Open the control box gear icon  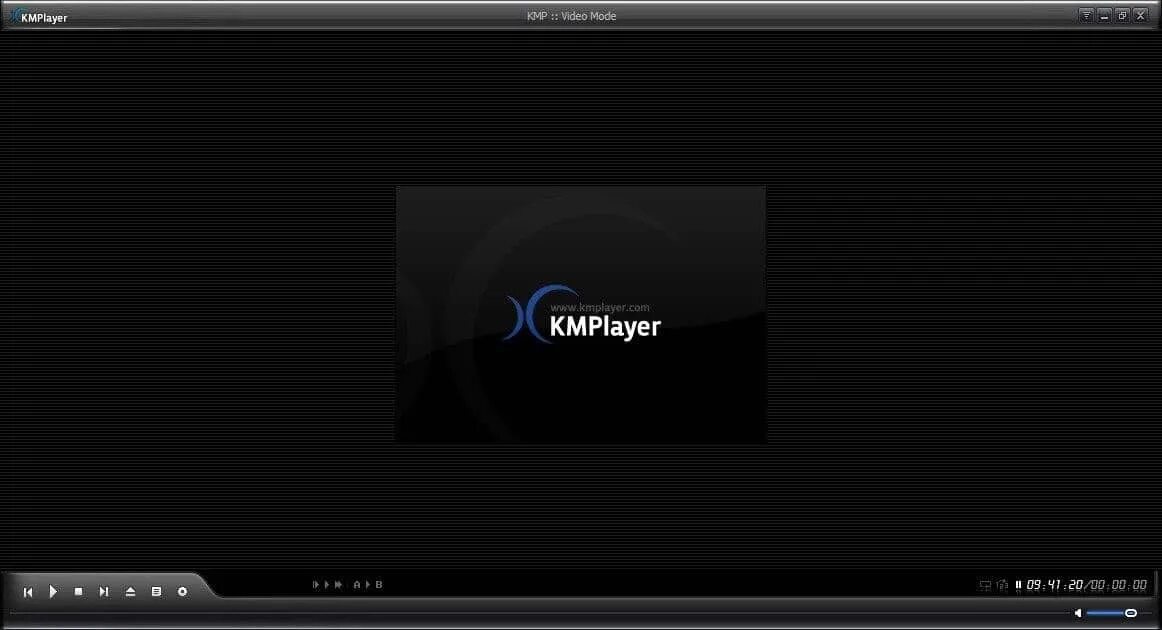182,591
